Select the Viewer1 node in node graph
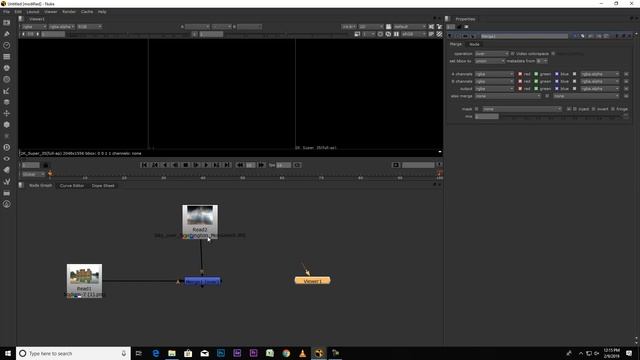This screenshot has height=360, width=640. tap(313, 281)
